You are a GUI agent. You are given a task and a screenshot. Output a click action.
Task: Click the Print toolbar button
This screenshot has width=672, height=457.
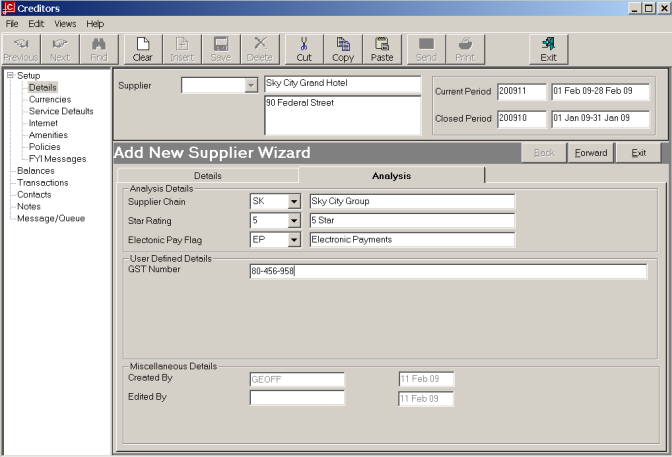pos(465,49)
